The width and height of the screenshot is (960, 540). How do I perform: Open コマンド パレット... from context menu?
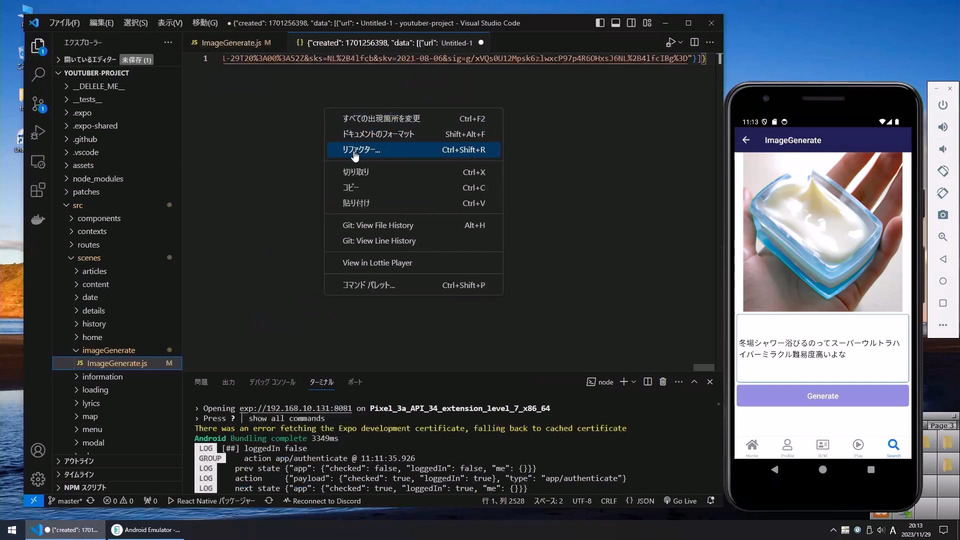click(414, 285)
